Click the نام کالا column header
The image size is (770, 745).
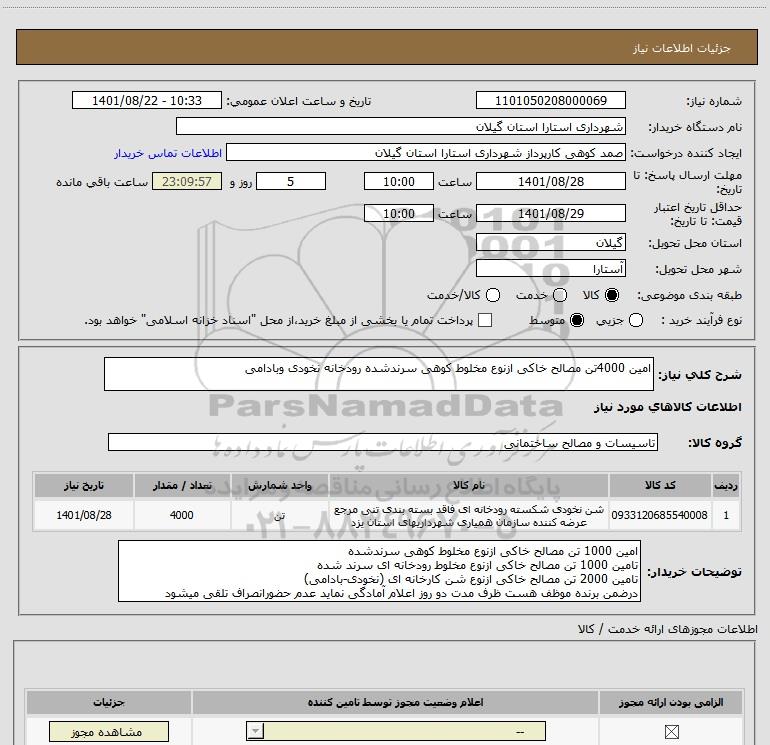click(x=468, y=485)
